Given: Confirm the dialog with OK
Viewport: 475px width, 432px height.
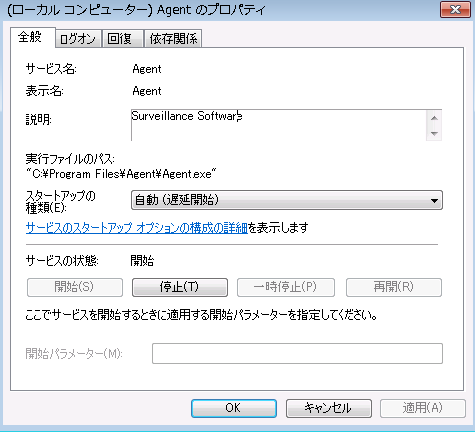Looking at the screenshot, I should tap(234, 408).
